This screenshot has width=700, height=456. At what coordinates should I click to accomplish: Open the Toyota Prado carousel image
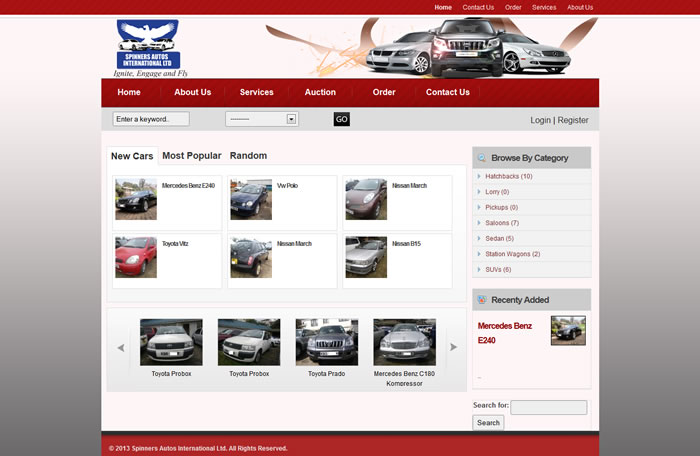(326, 342)
